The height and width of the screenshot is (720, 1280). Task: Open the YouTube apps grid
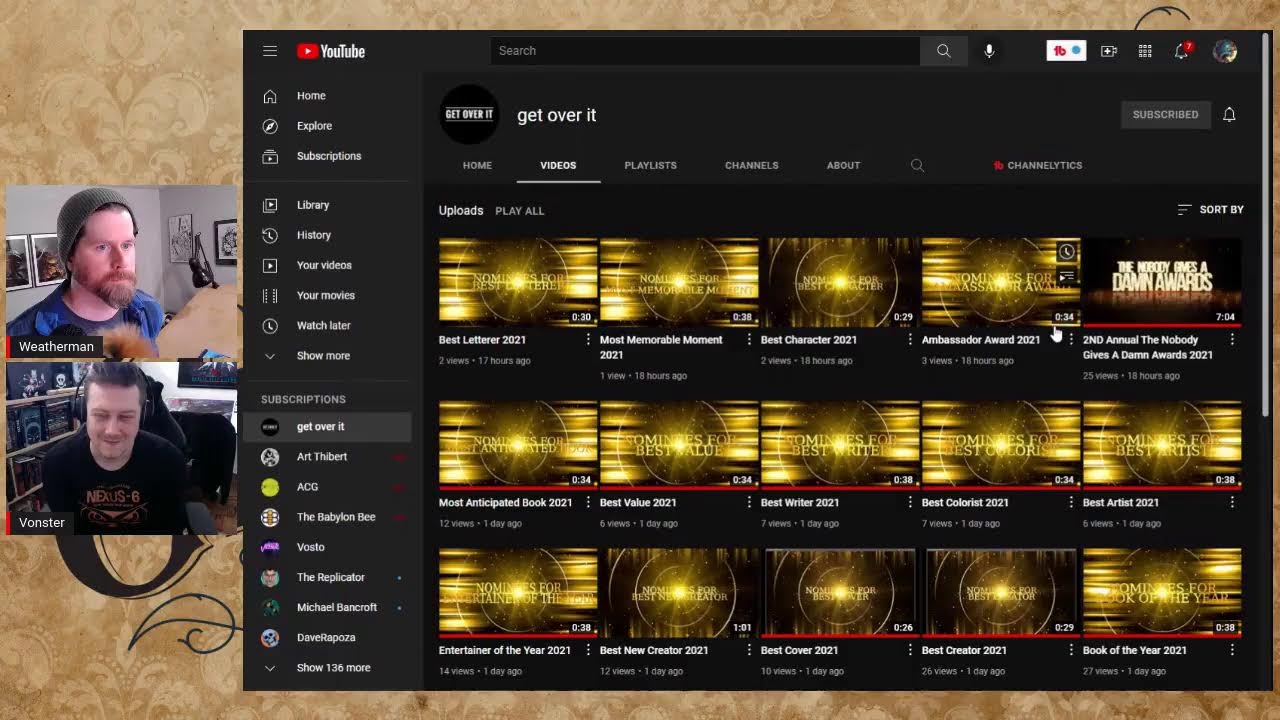[x=1145, y=51]
